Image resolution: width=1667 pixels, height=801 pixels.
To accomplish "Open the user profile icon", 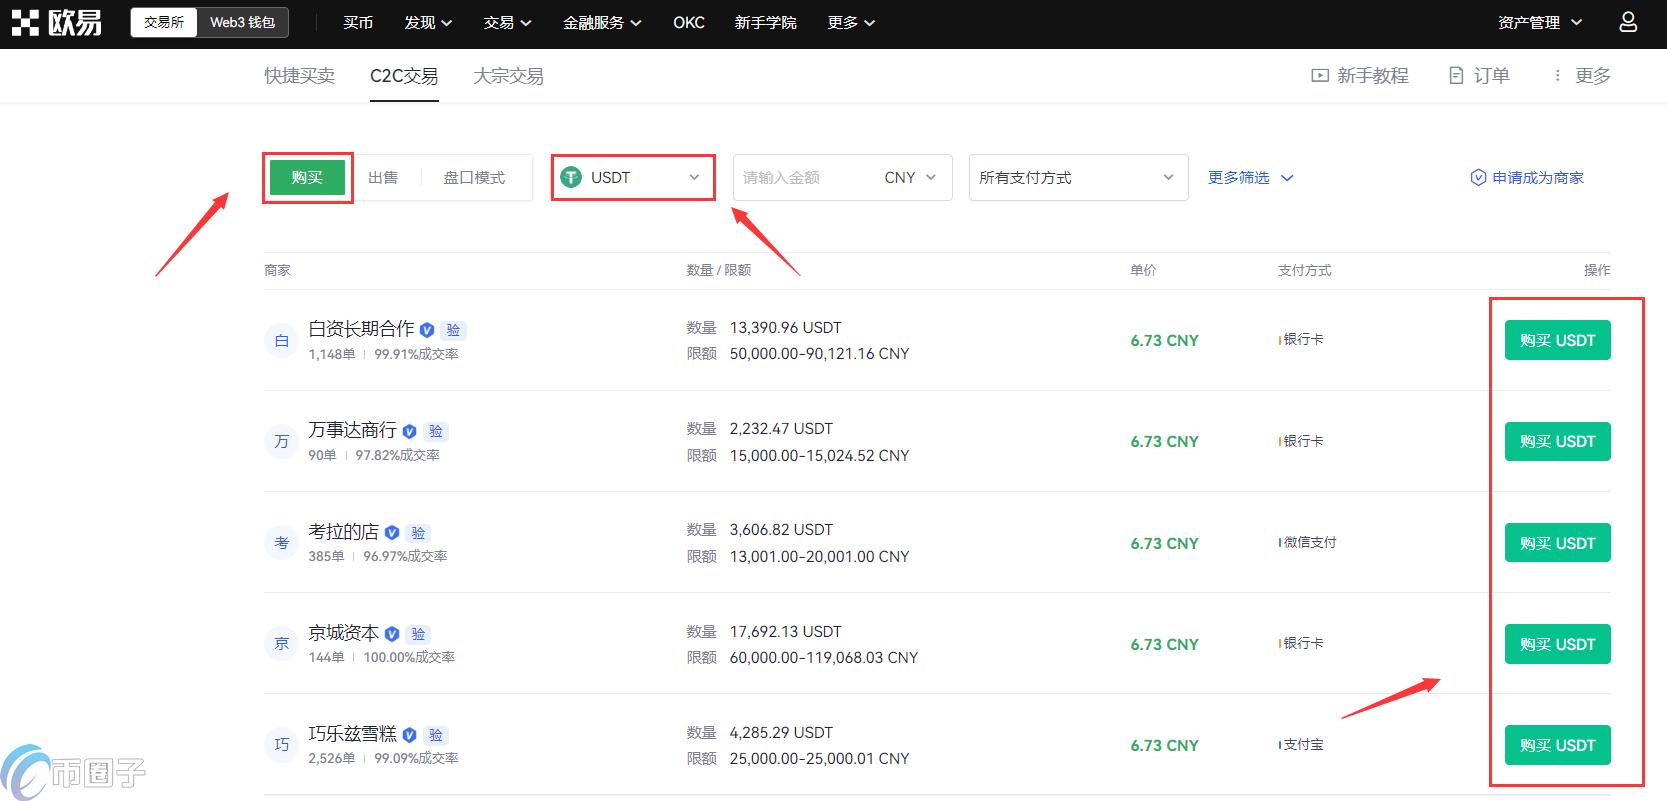I will tap(1628, 22).
